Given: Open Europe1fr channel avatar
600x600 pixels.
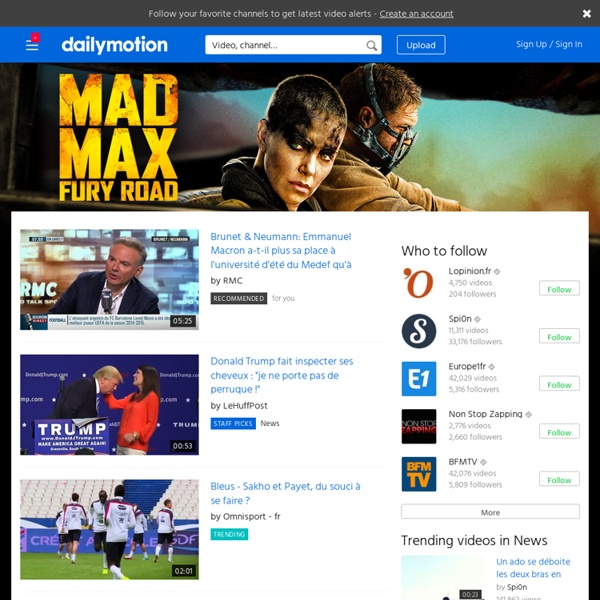Looking at the screenshot, I should tap(418, 378).
